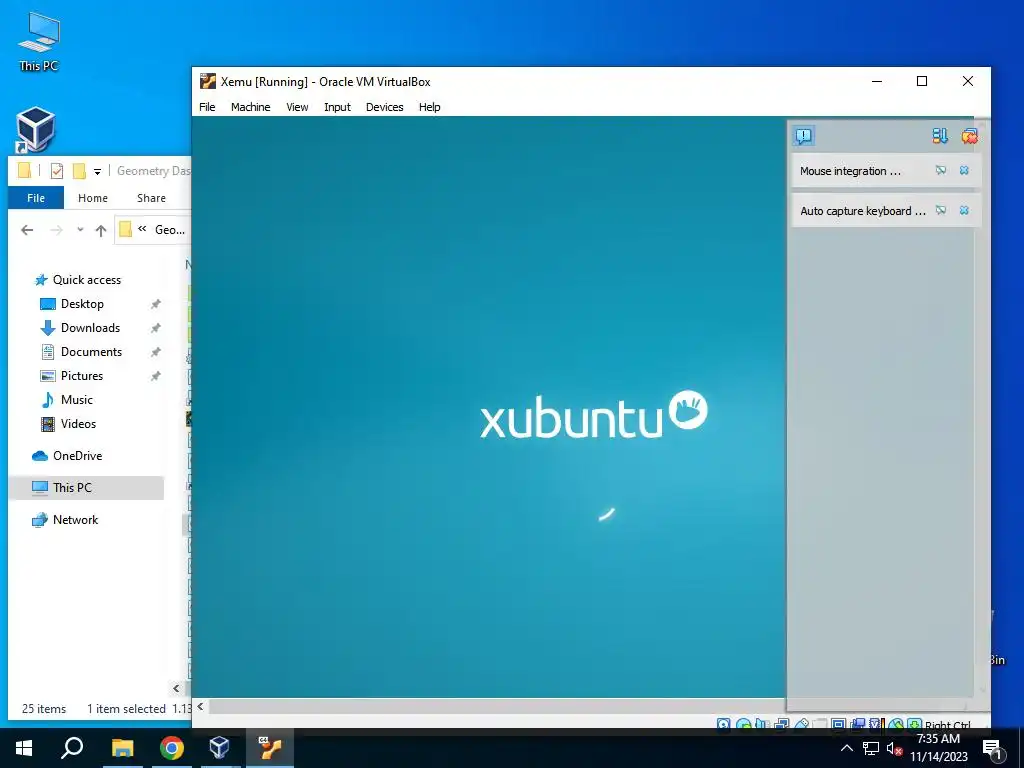This screenshot has width=1024, height=768.
Task: Go forward in File Explorer
Action: coord(57,230)
